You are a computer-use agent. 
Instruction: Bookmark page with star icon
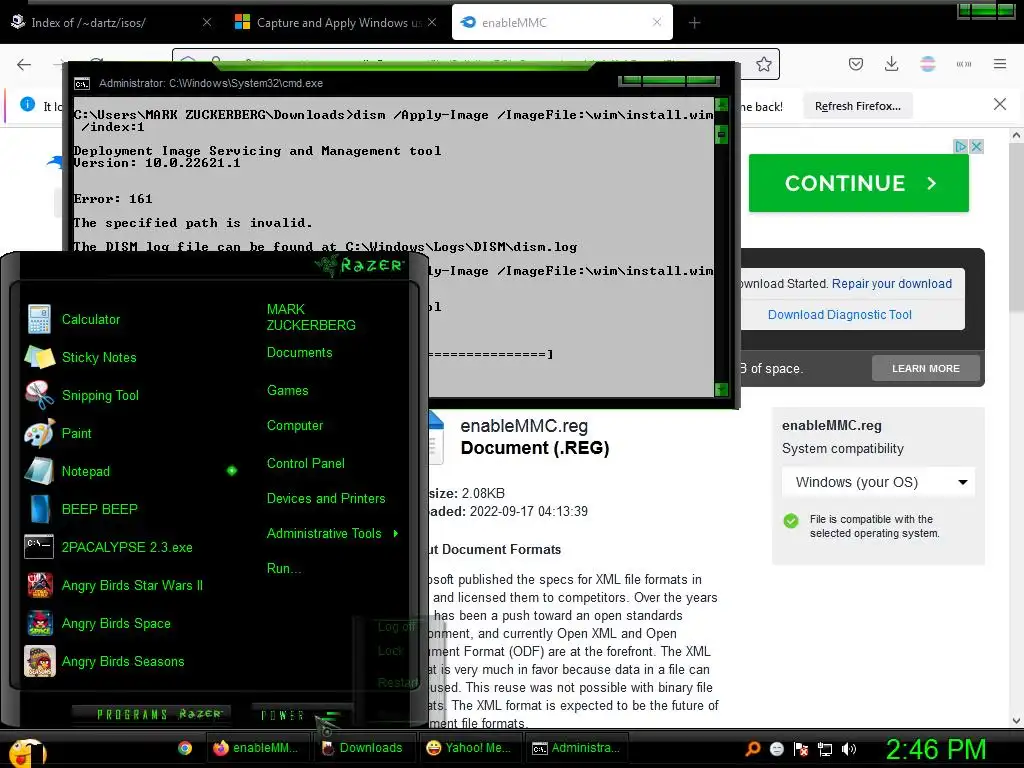(x=763, y=64)
